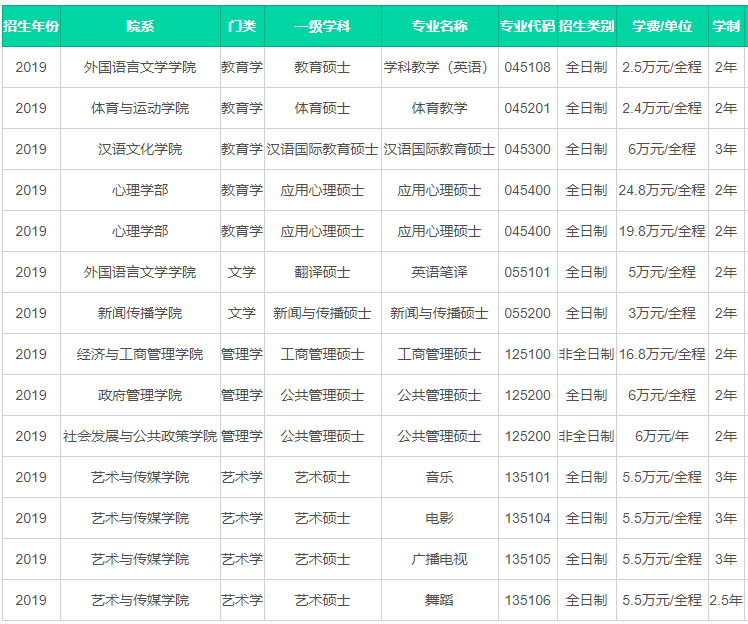The width and height of the screenshot is (748, 624).
Task: Select the 体育与运动学院 cell
Action: (140, 108)
